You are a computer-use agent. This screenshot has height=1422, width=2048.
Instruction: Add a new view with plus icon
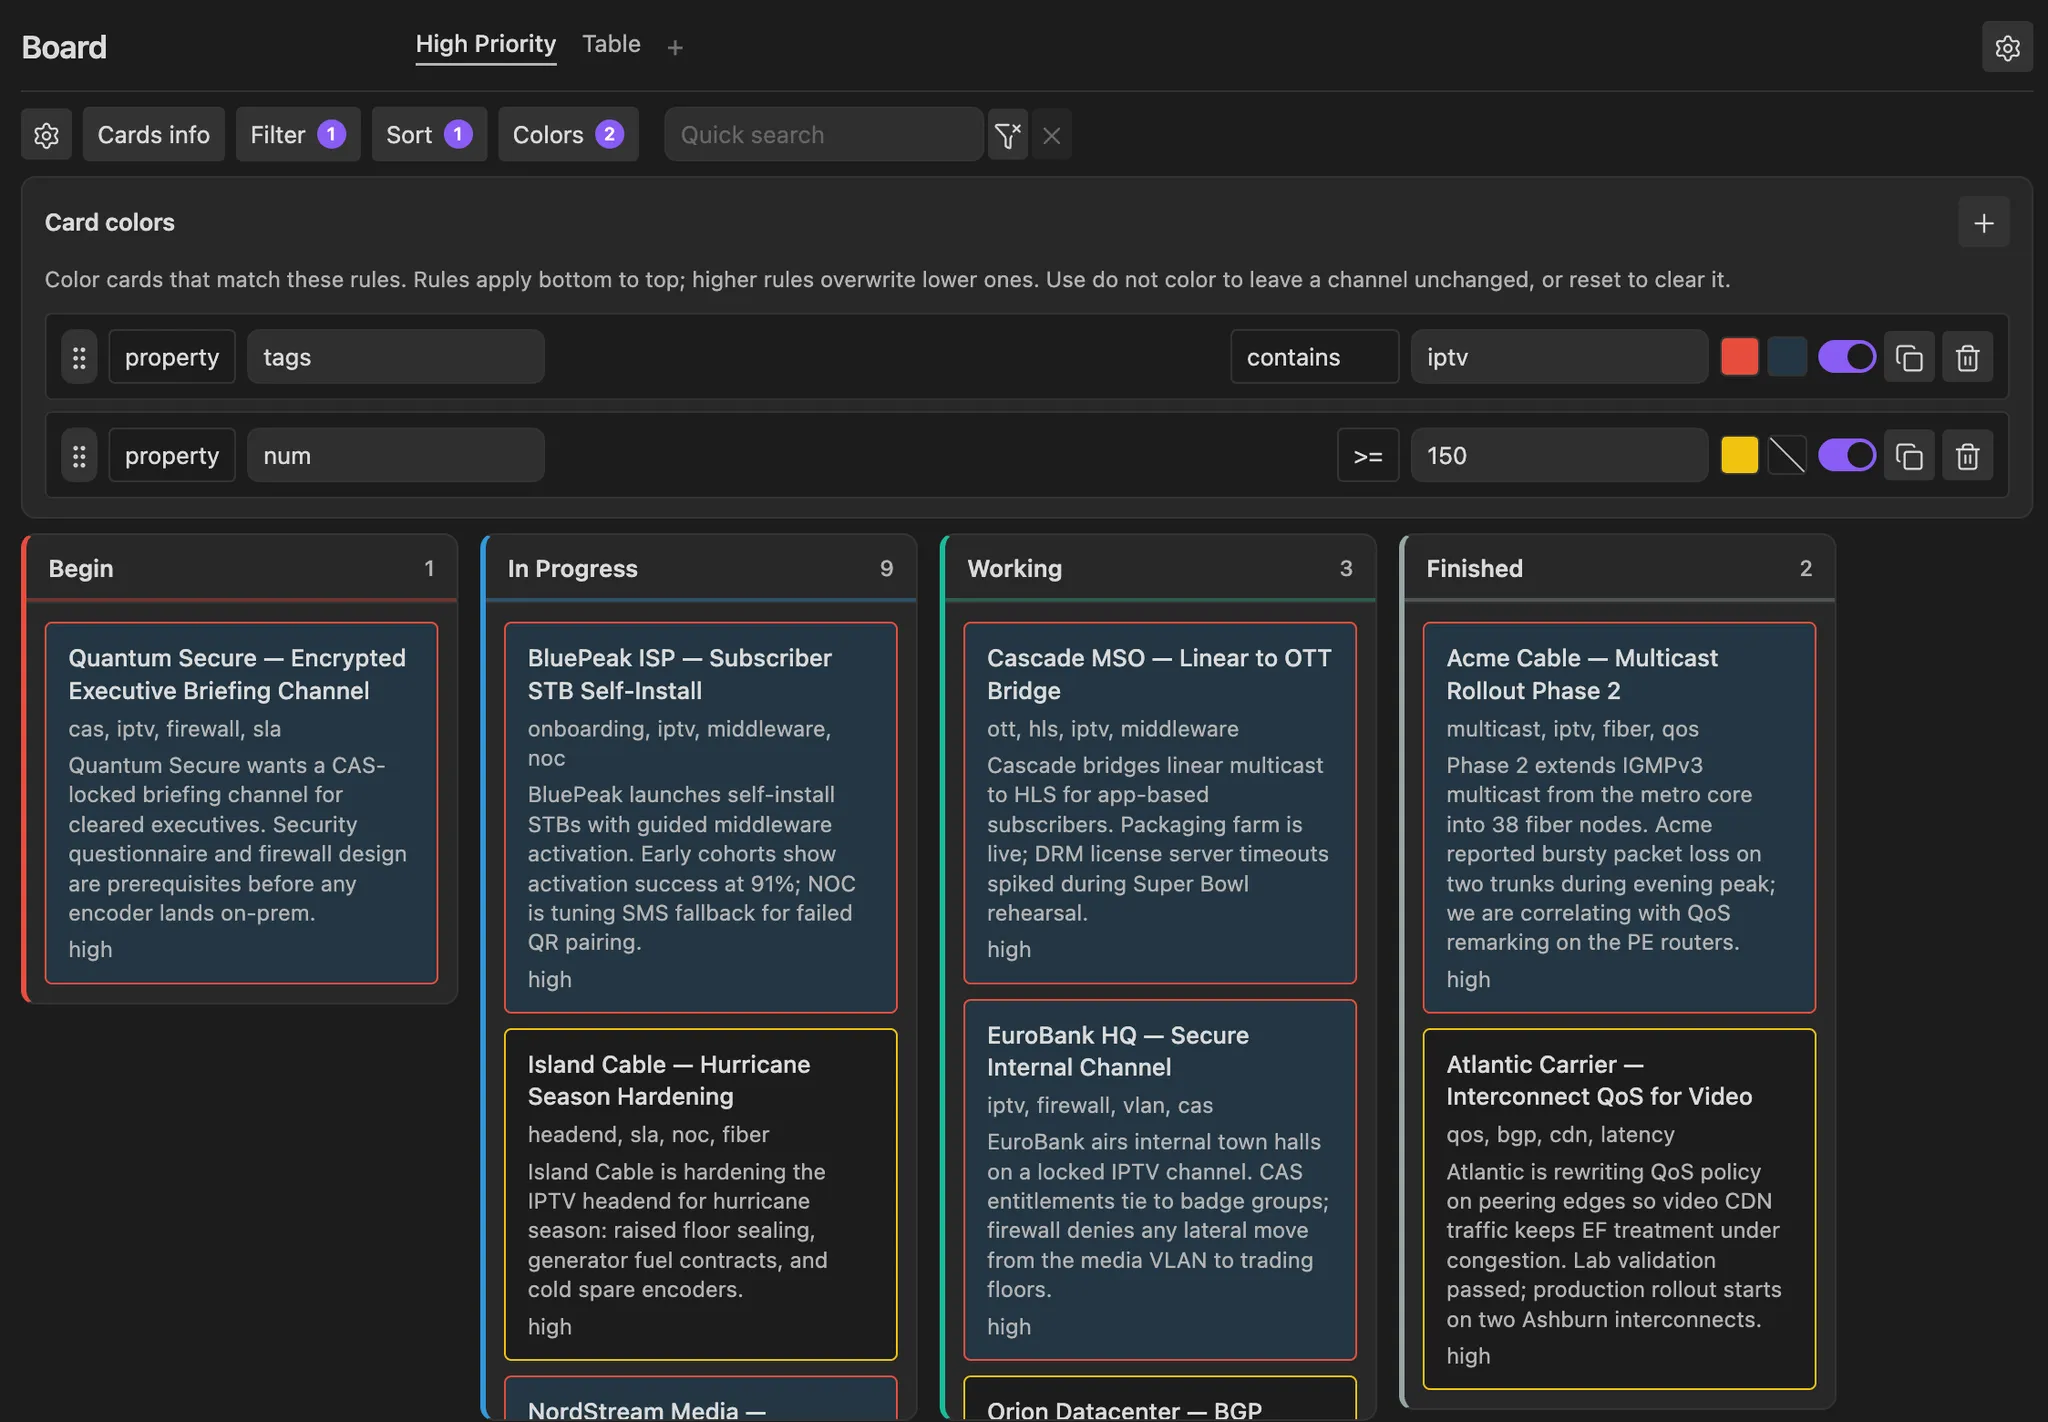click(x=675, y=47)
